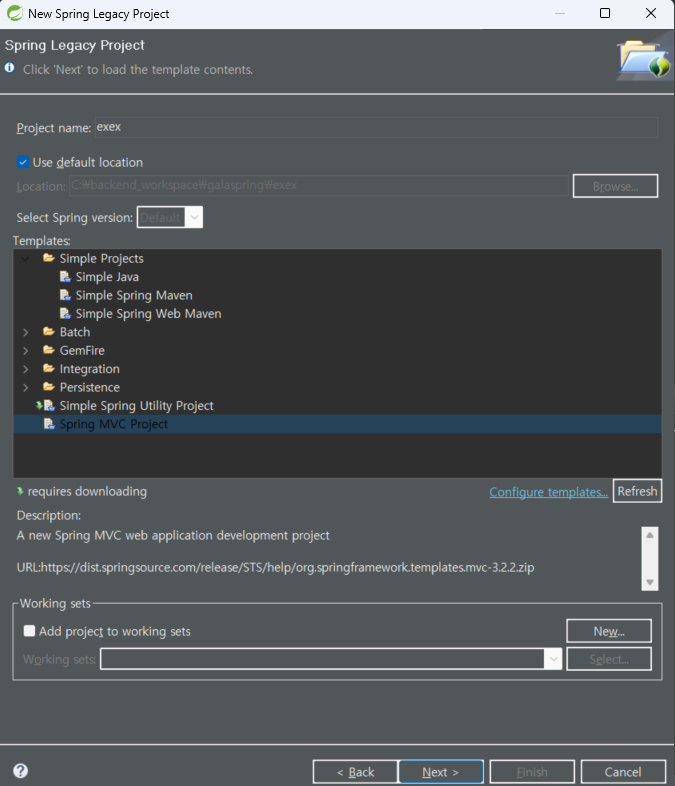Click the 'requires downloading' legend text
Screen dimensions: 675x786
tap(87, 491)
